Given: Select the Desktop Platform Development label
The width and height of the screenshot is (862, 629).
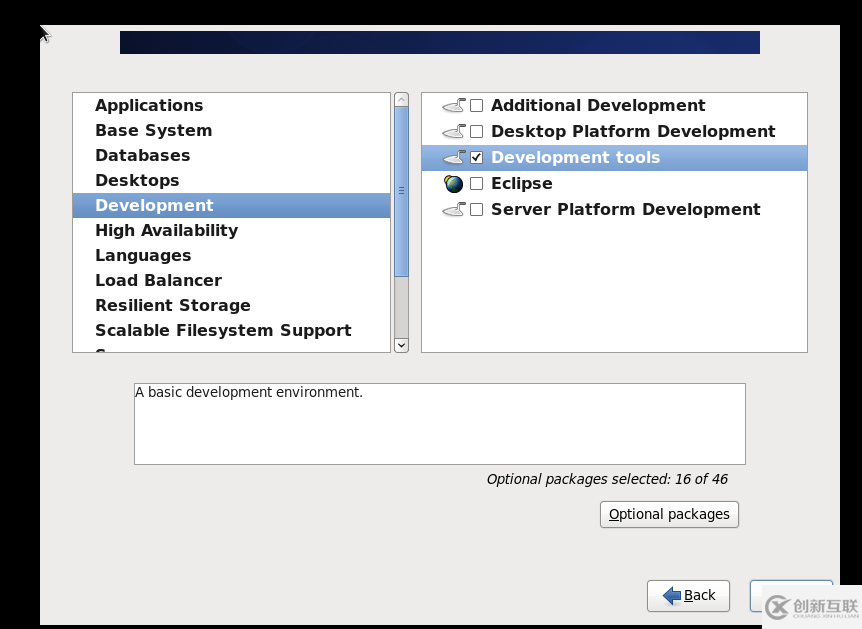Looking at the screenshot, I should tap(633, 131).
